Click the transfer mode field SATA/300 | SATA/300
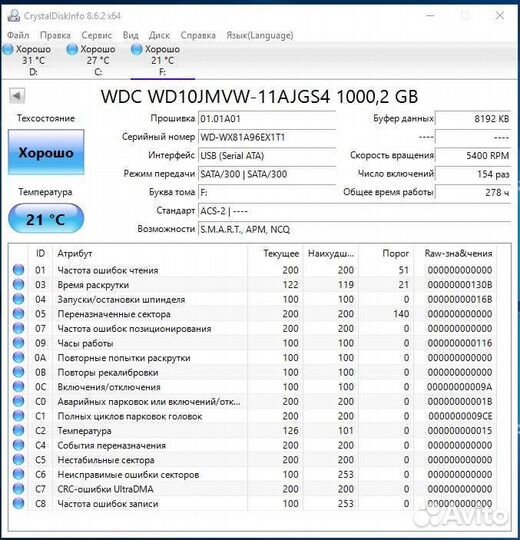This screenshot has width=520, height=540. [x=267, y=174]
